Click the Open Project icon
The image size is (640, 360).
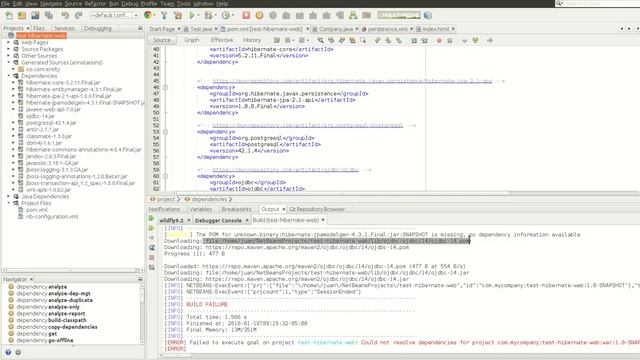(36, 16)
